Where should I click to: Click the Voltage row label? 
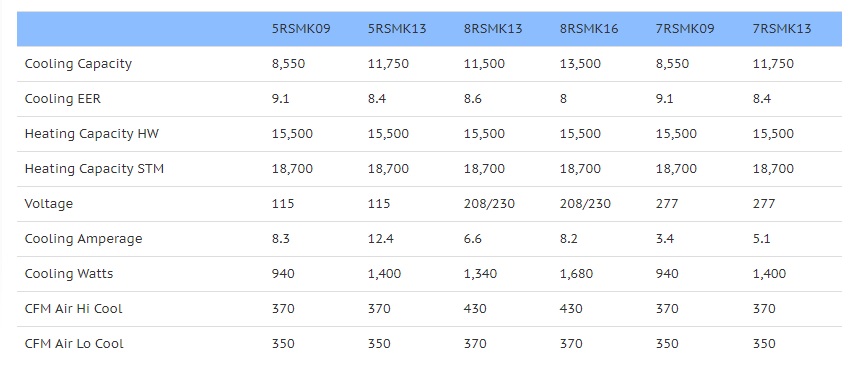48,204
